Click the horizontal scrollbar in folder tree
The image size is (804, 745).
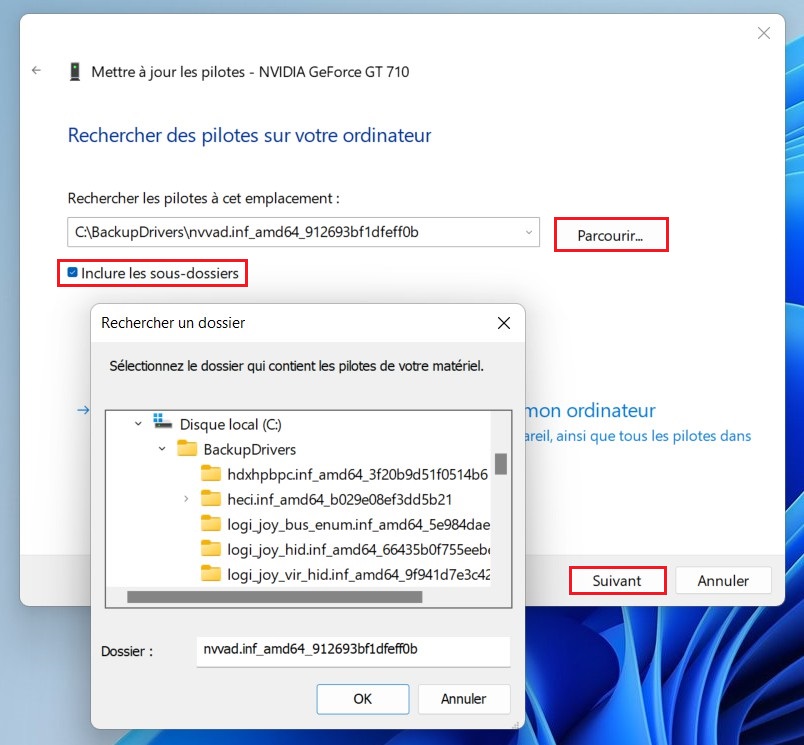(274, 597)
